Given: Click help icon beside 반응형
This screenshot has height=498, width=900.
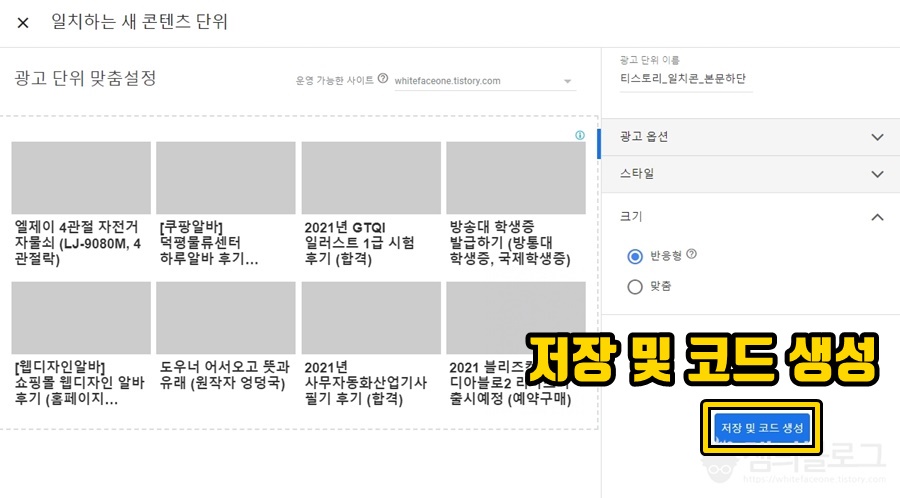Looking at the screenshot, I should (x=692, y=254).
